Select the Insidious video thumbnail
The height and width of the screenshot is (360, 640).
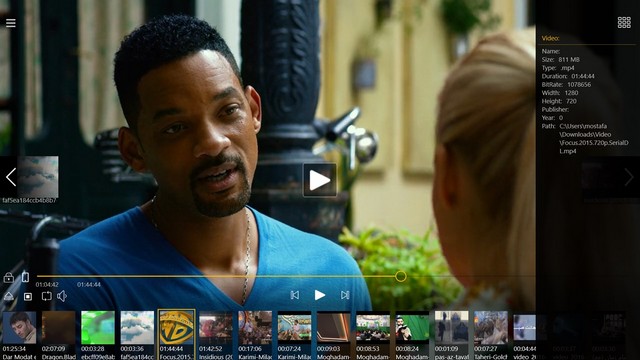click(216, 335)
